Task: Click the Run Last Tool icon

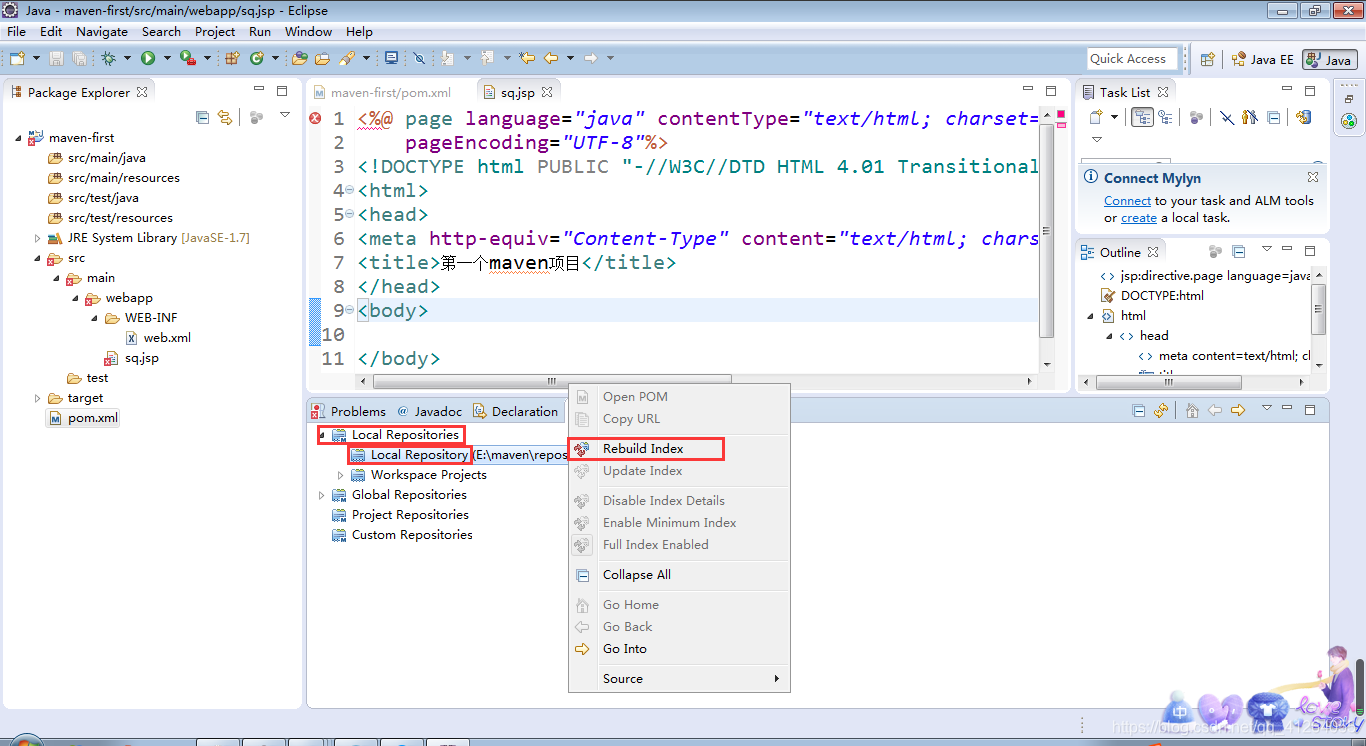Action: coord(187,58)
